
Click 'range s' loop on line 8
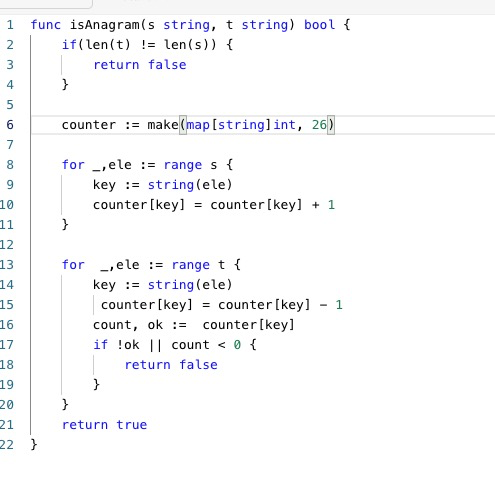coord(190,165)
